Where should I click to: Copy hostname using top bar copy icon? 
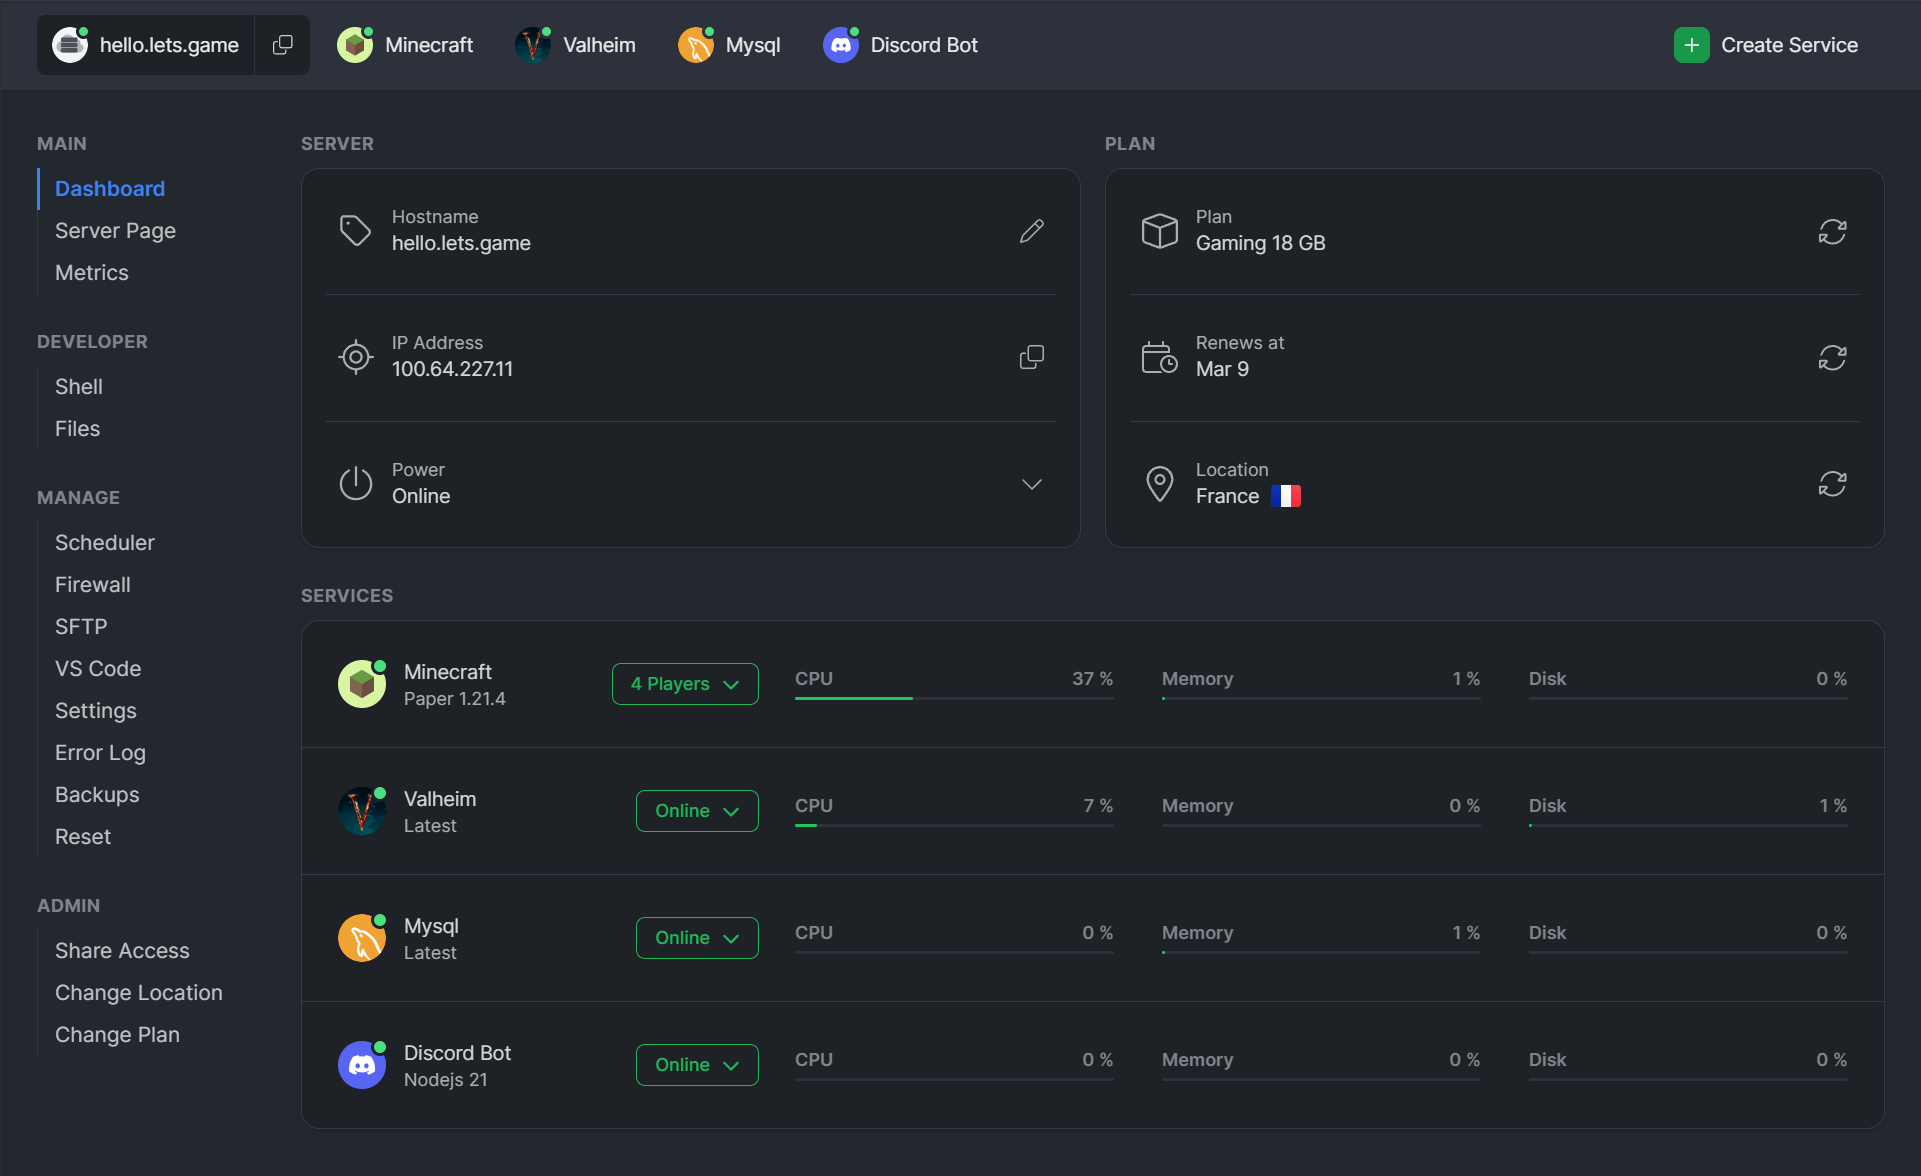pyautogui.click(x=283, y=45)
